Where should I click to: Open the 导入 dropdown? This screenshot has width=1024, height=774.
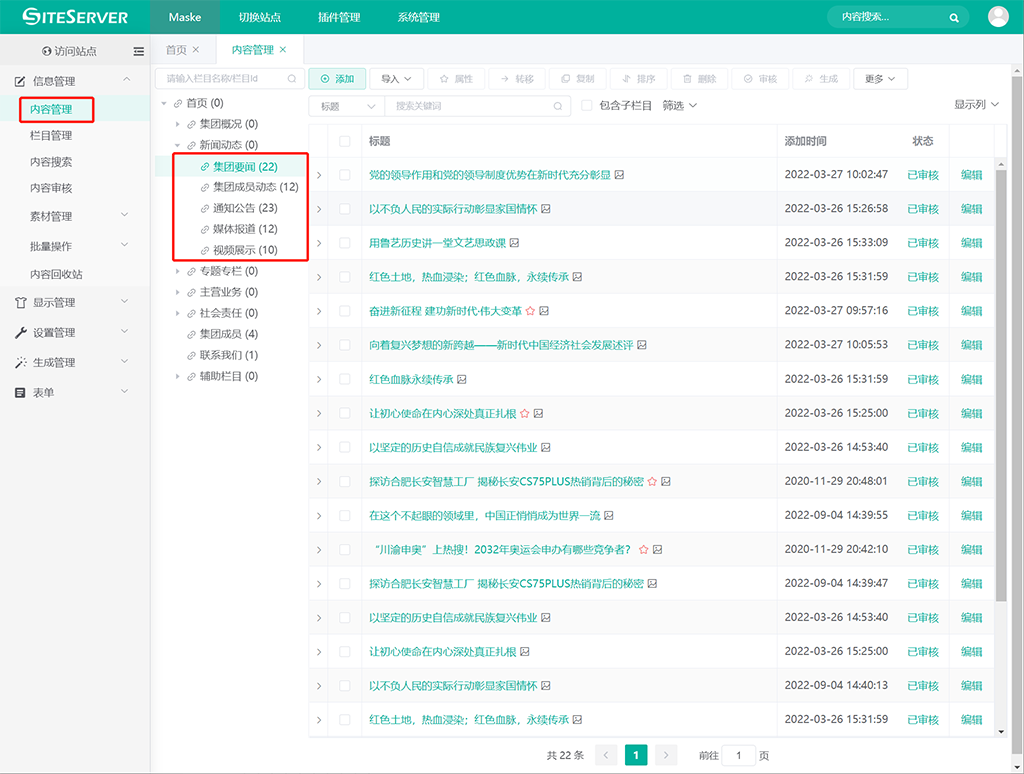(397, 78)
